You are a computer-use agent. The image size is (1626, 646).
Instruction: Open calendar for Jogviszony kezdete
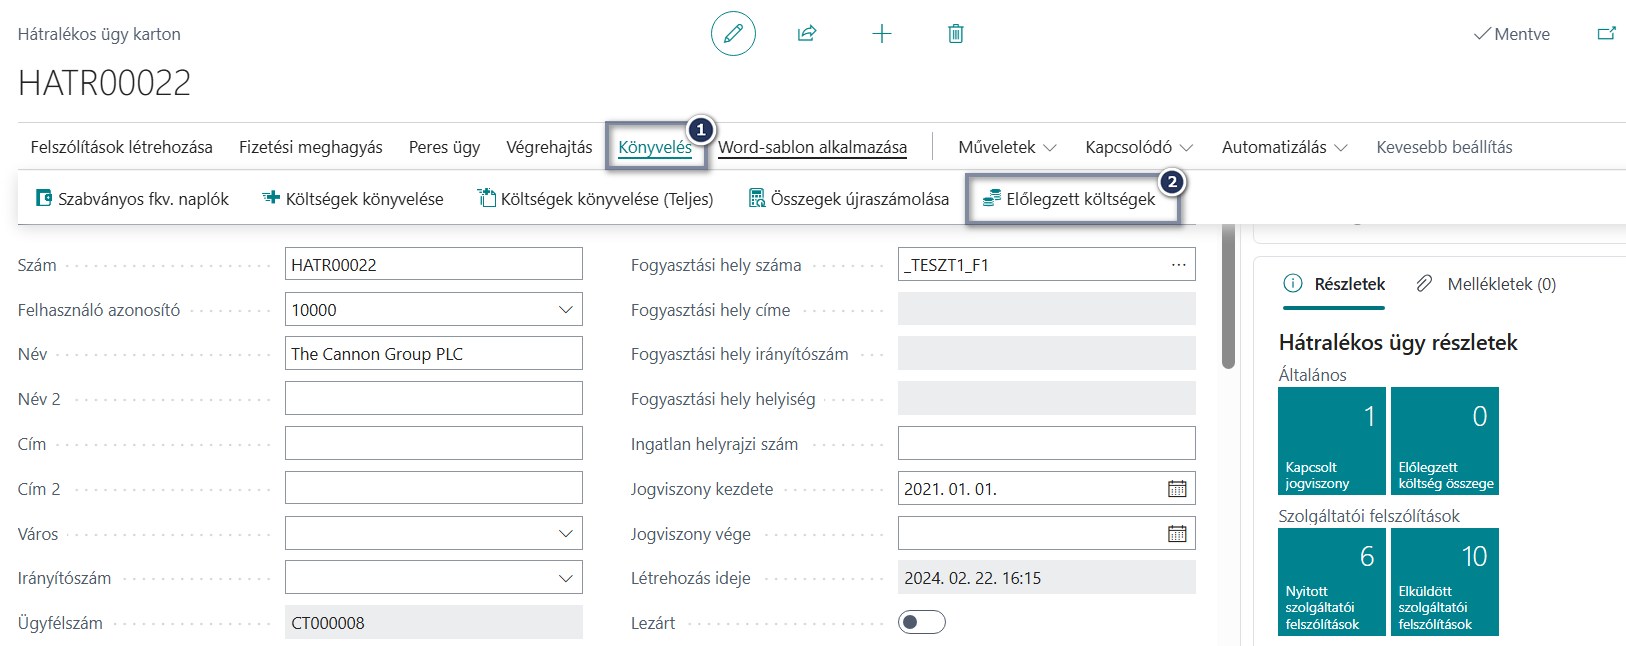pos(1177,489)
